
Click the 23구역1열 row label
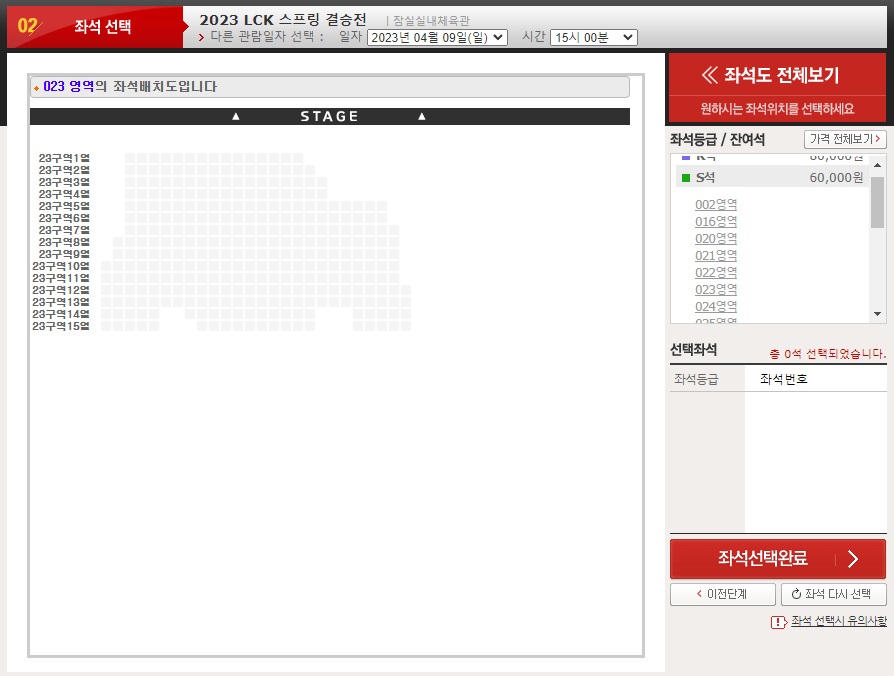pyautogui.click(x=64, y=158)
